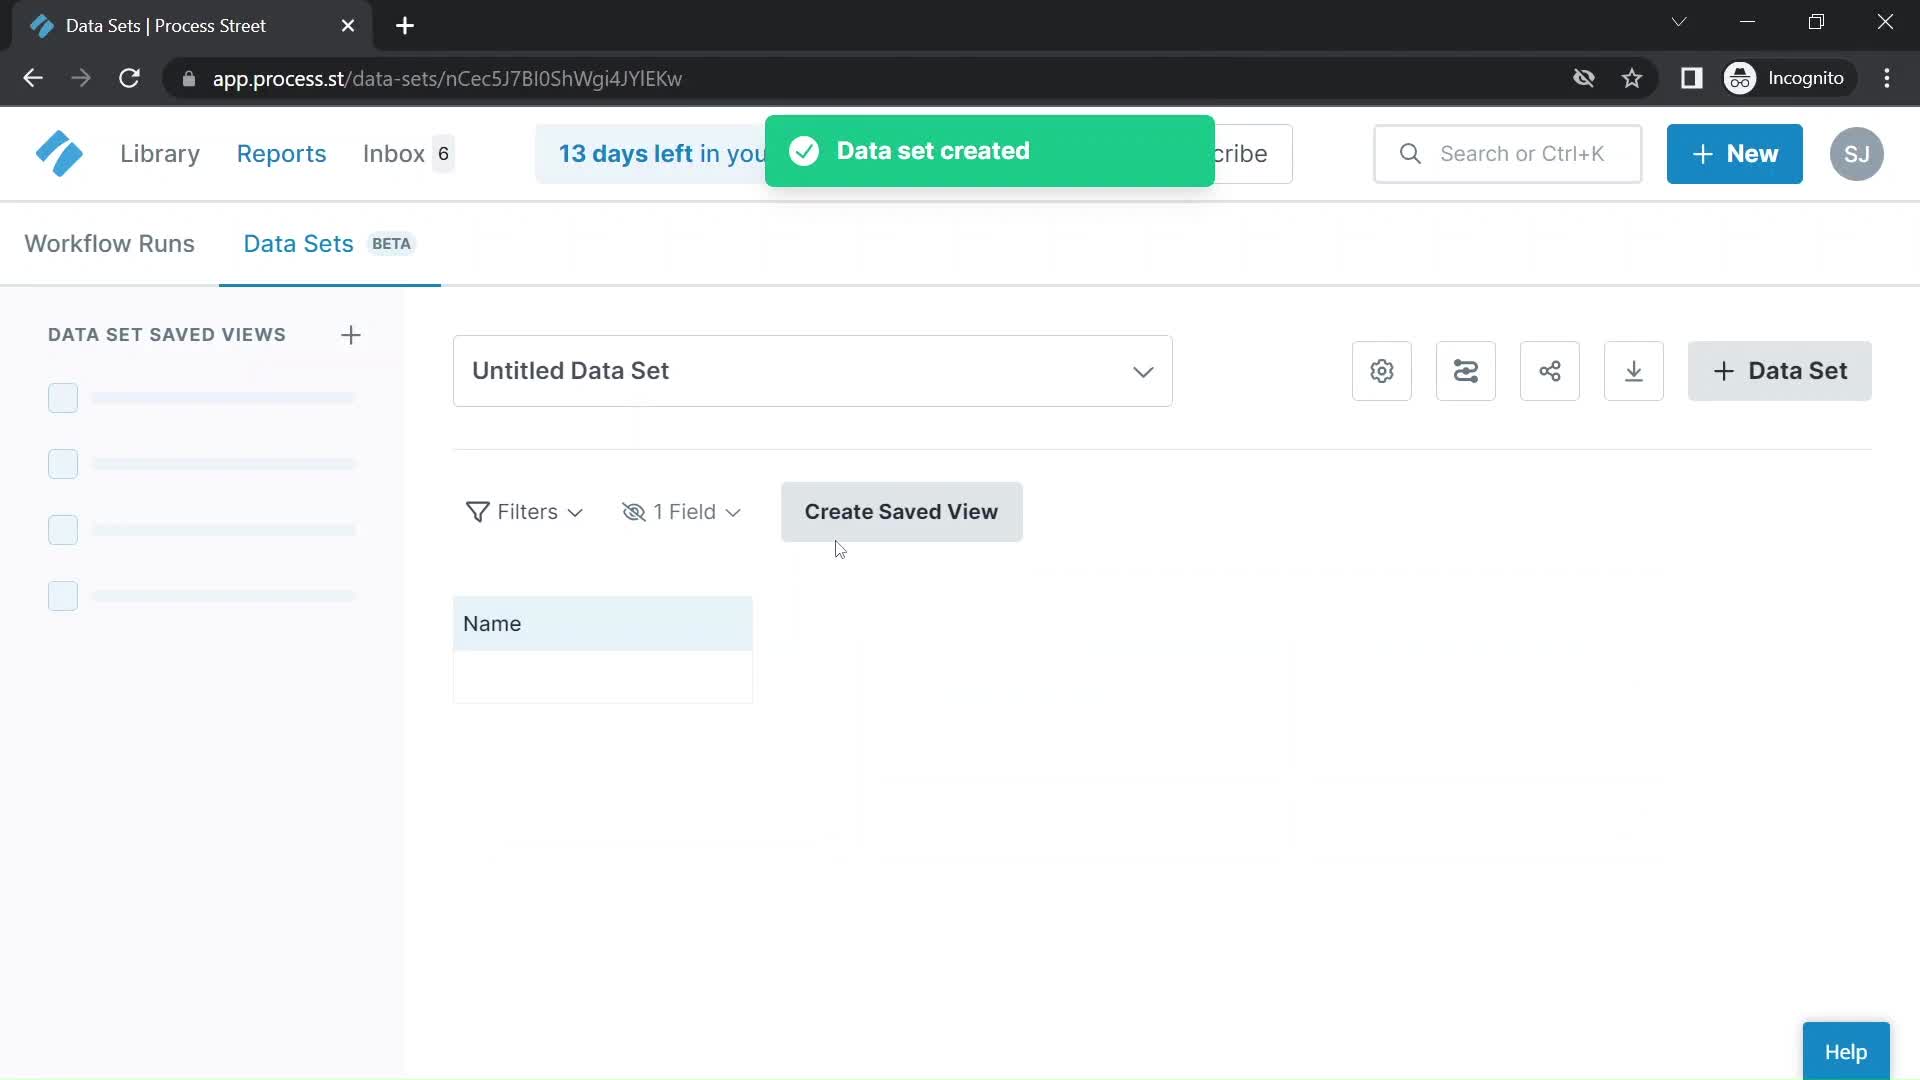Click the share icon for data set

[x=1549, y=371]
